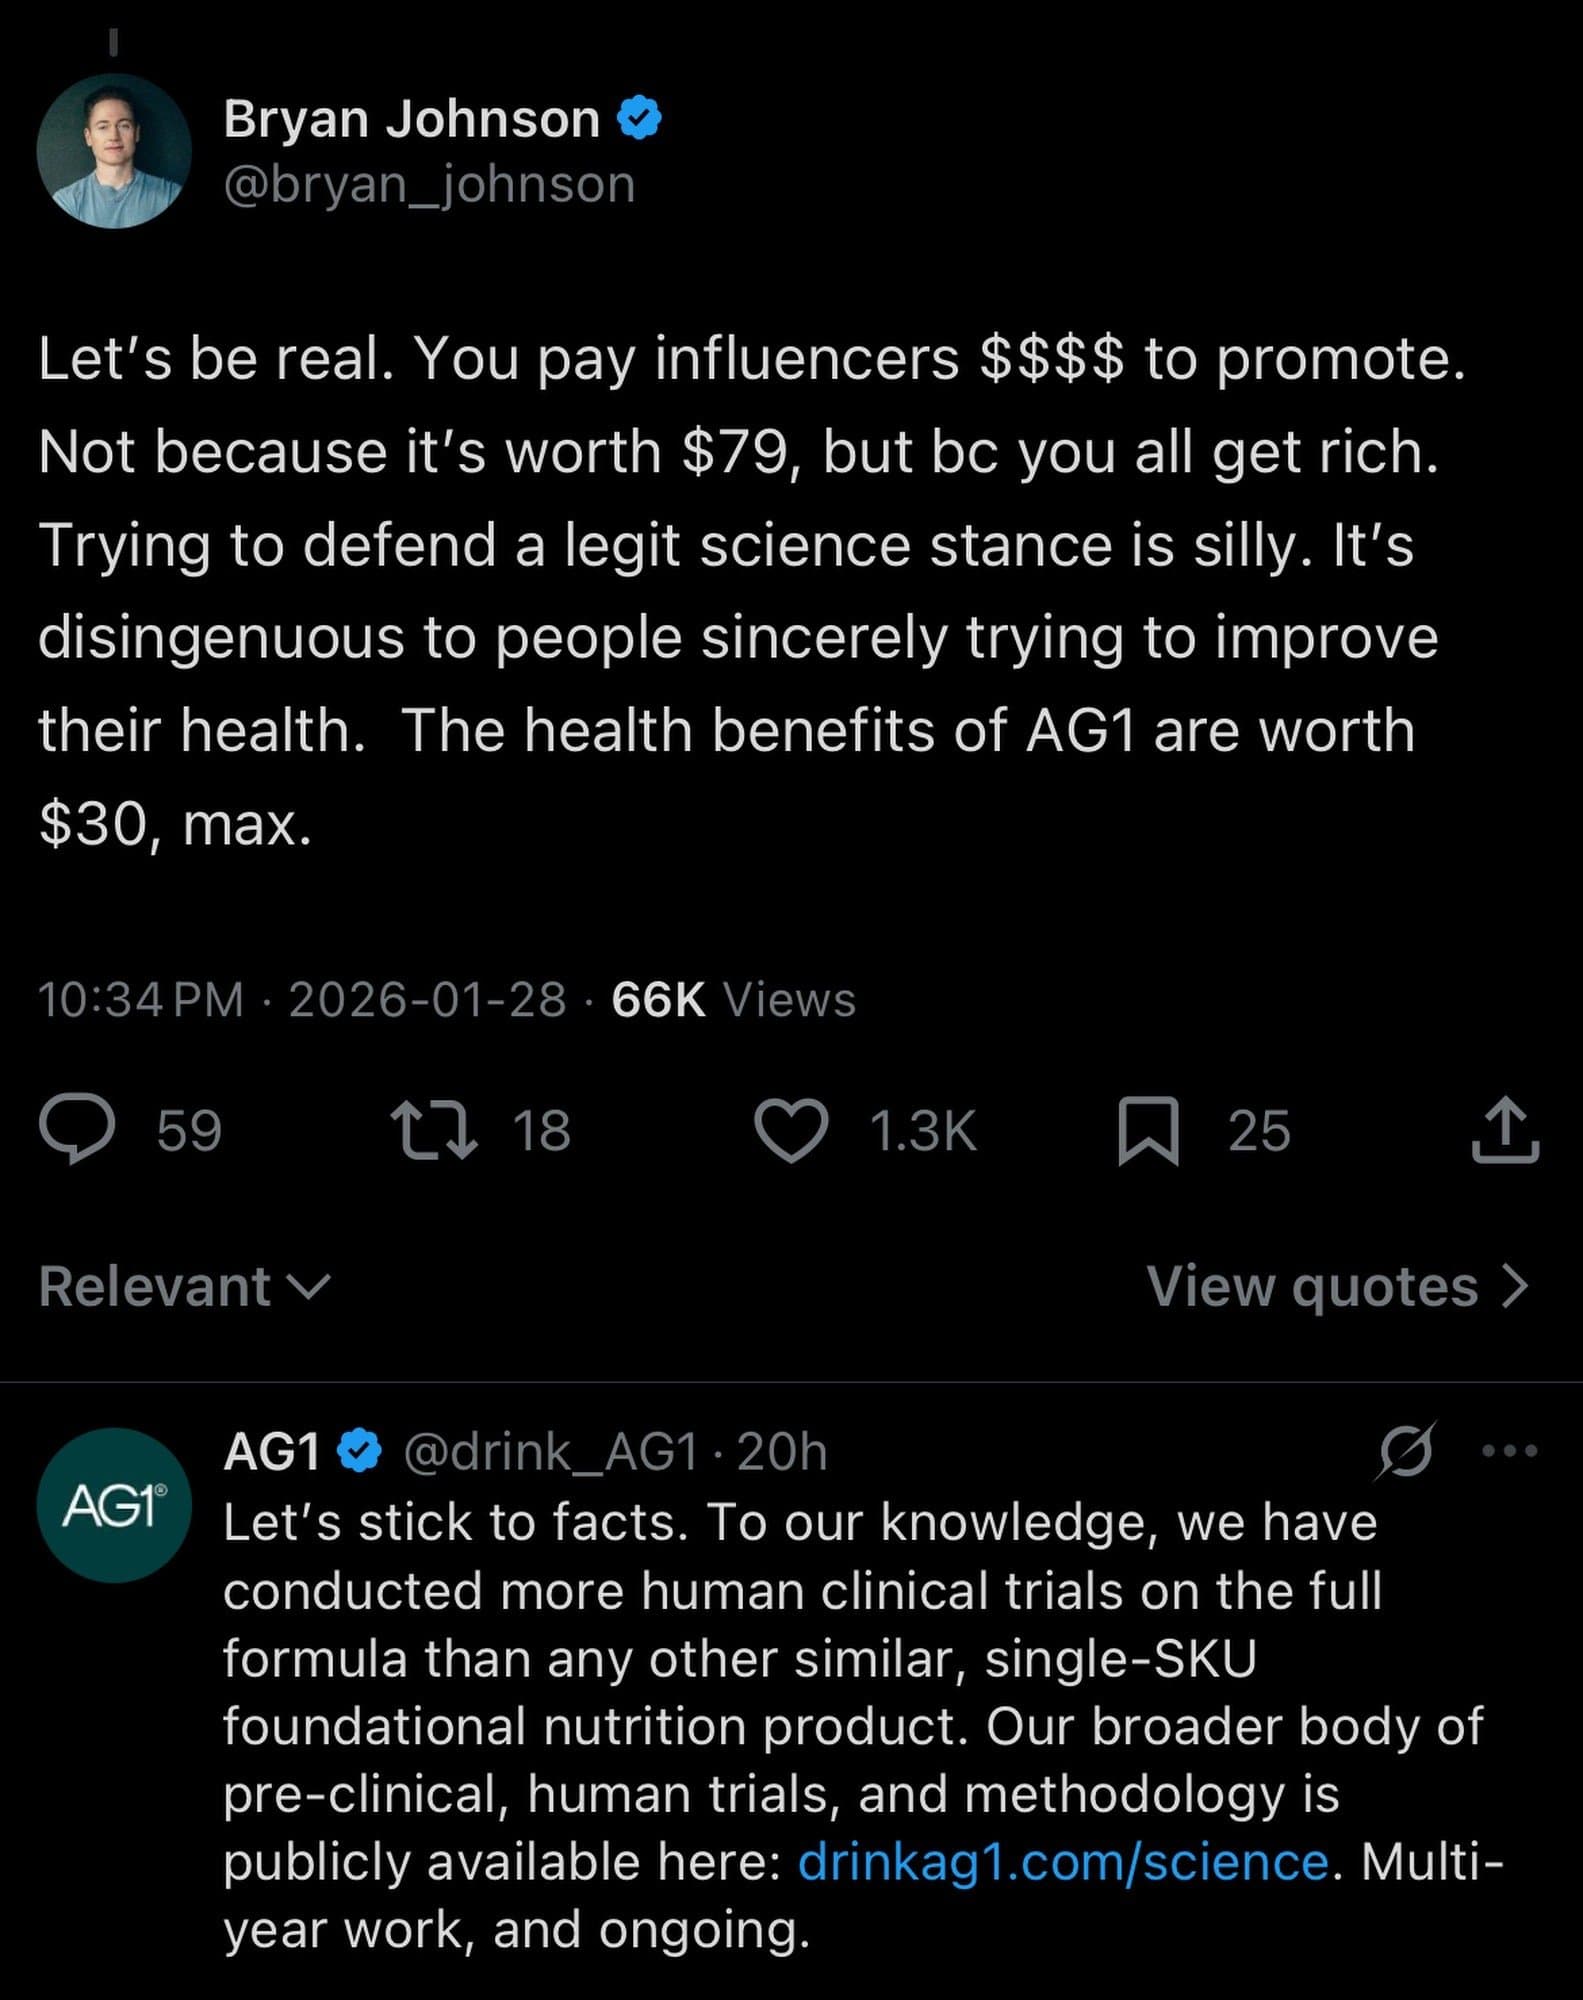Click the @drink_AG1 handle
Viewport: 1583px width, 2000px height.
coord(550,1451)
